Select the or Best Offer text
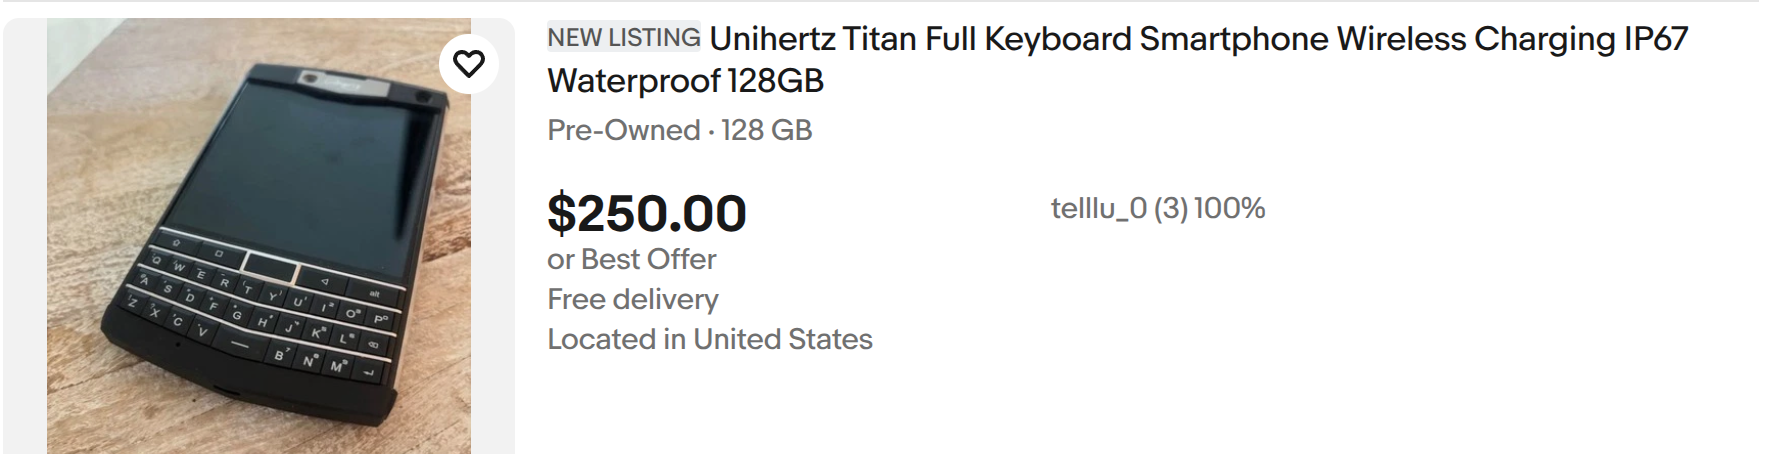Screen dimensions: 1766x454 click(x=632, y=259)
